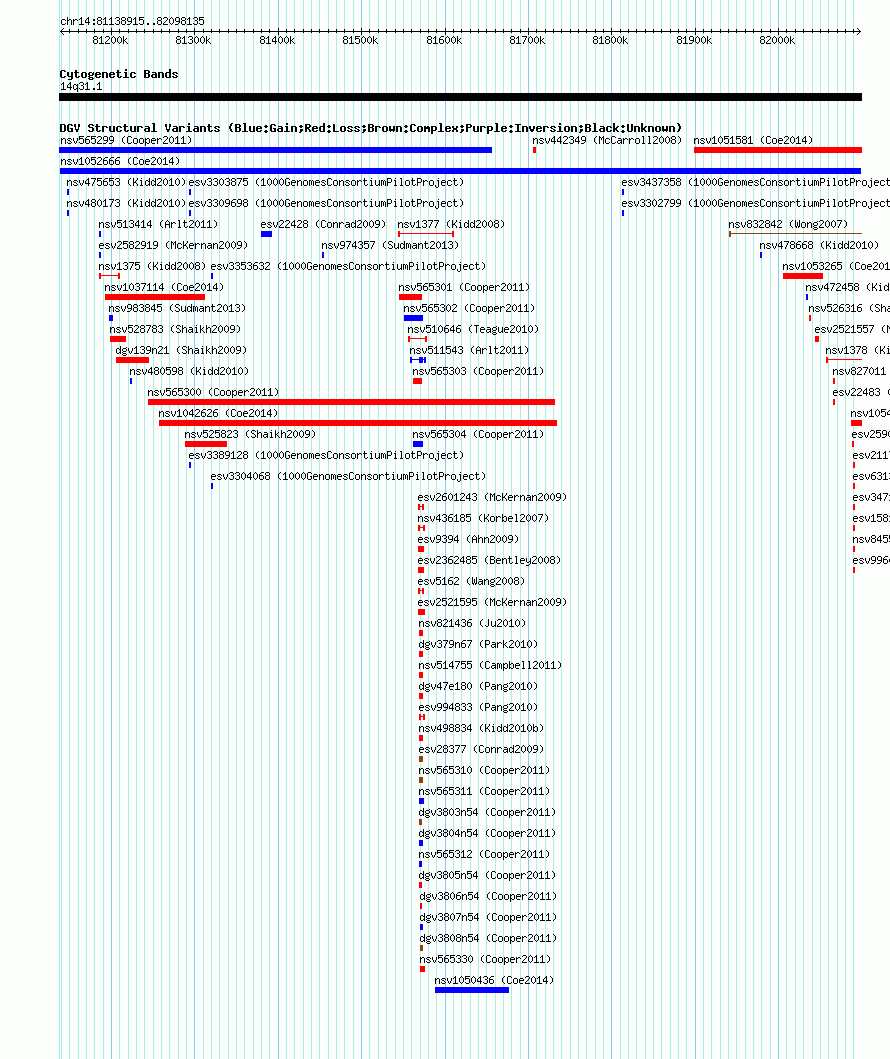Open esv2582919 (McKernan2009) variant
Screen dimensions: 890x1059
(x=174, y=245)
